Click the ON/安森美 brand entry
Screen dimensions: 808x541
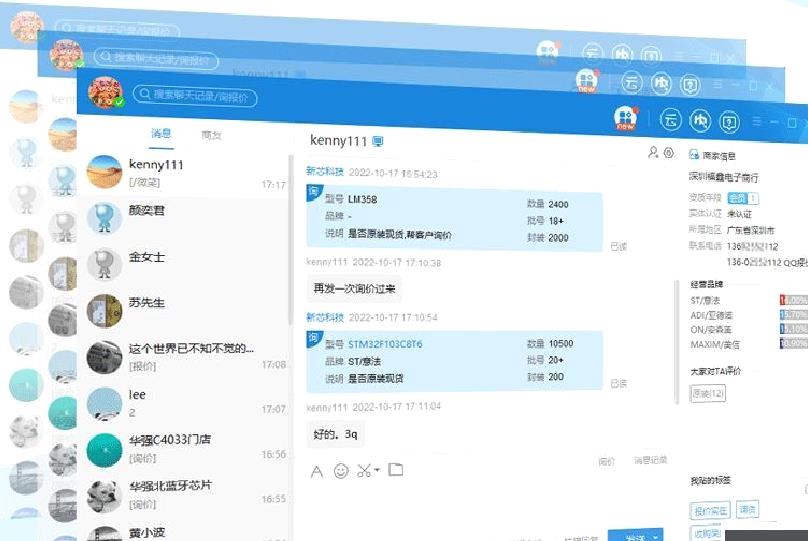[711, 329]
